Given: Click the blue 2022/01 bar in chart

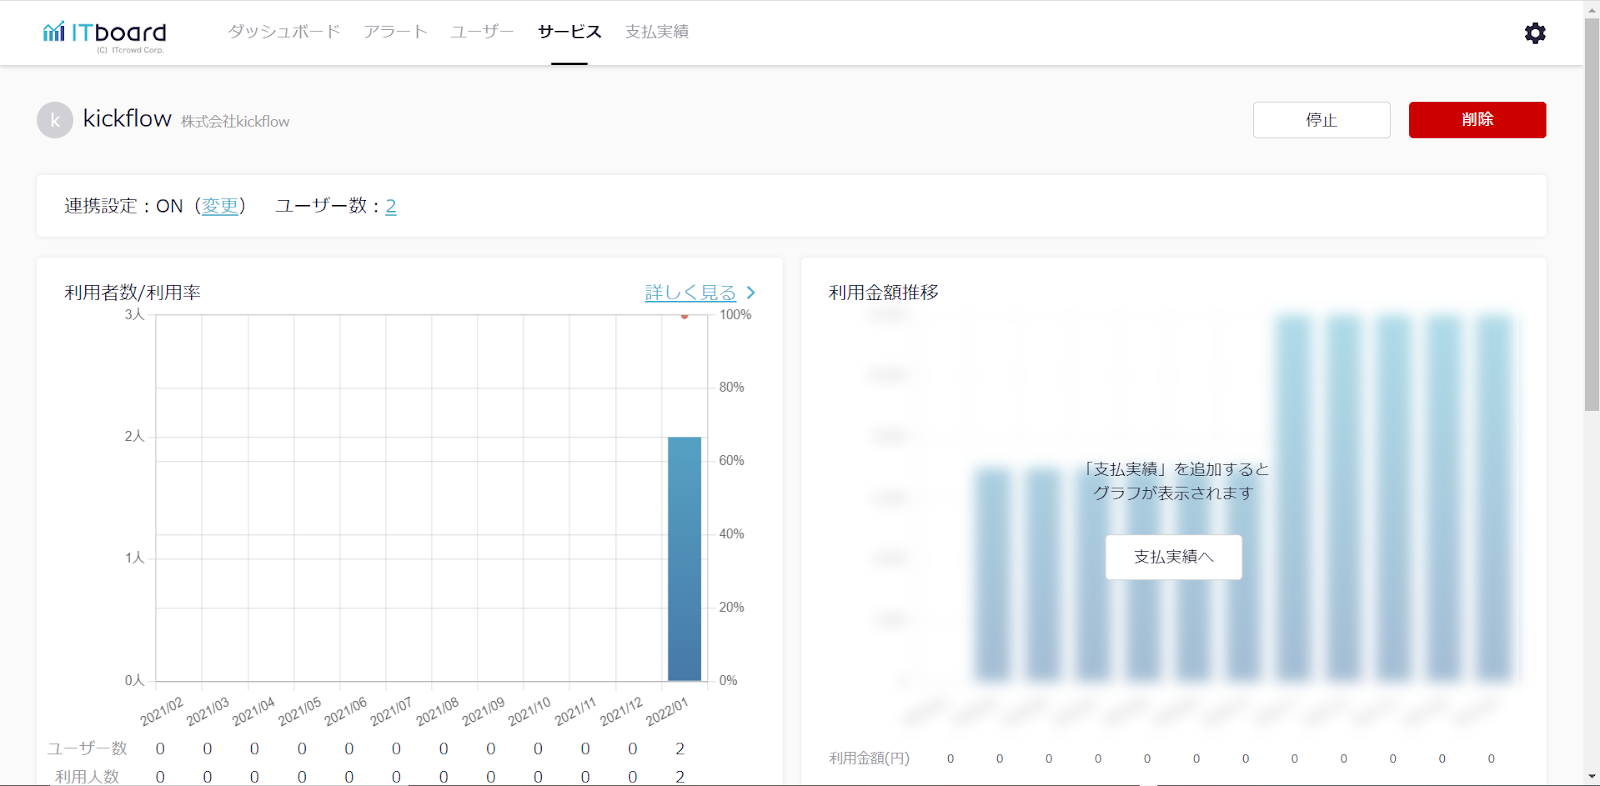Looking at the screenshot, I should [x=684, y=558].
